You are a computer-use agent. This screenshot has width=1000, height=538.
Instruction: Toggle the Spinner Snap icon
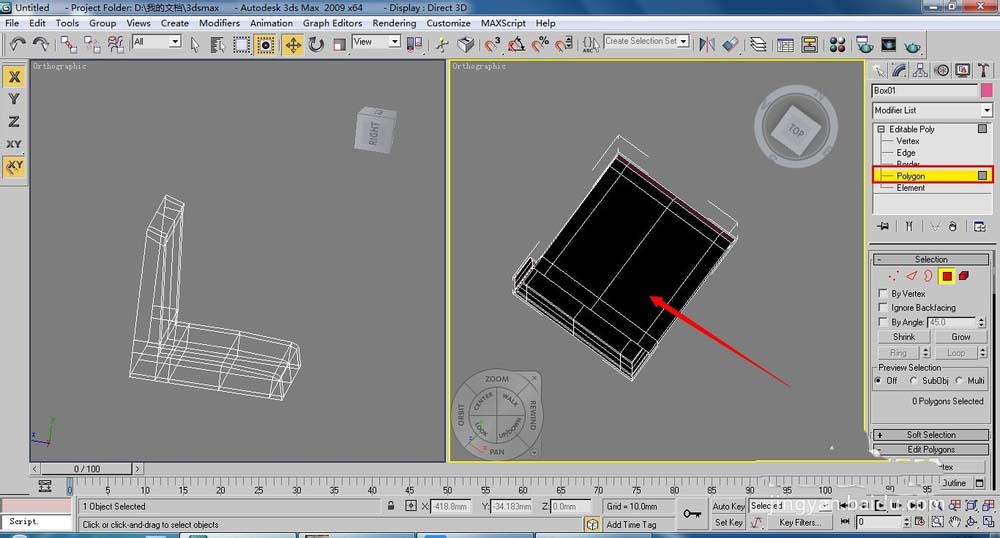564,44
